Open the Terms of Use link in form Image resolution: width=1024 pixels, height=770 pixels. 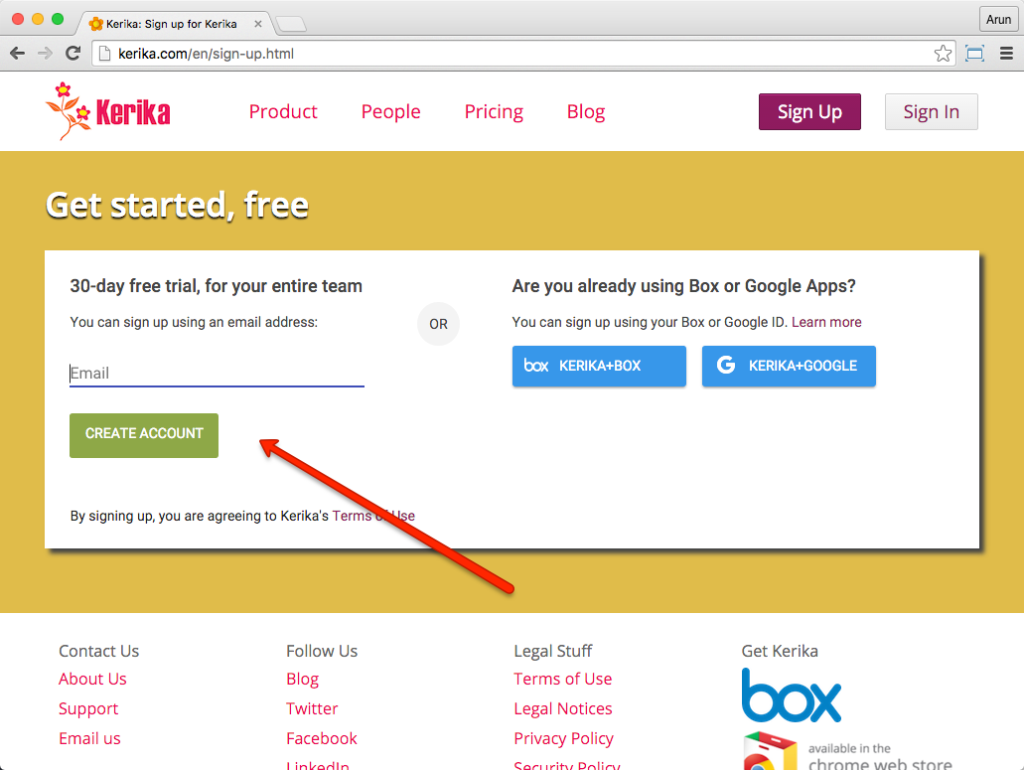click(374, 516)
